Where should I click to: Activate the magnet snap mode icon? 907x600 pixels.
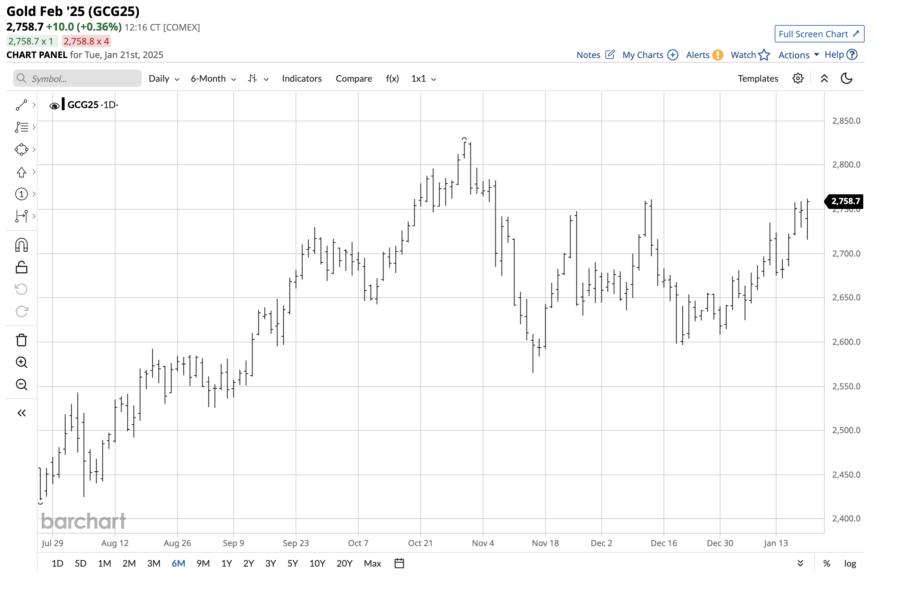click(x=21, y=245)
